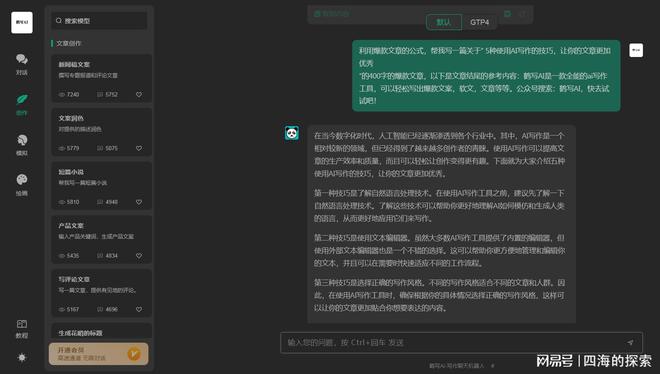Open the 生成花哨的标题 template card

click(x=101, y=332)
